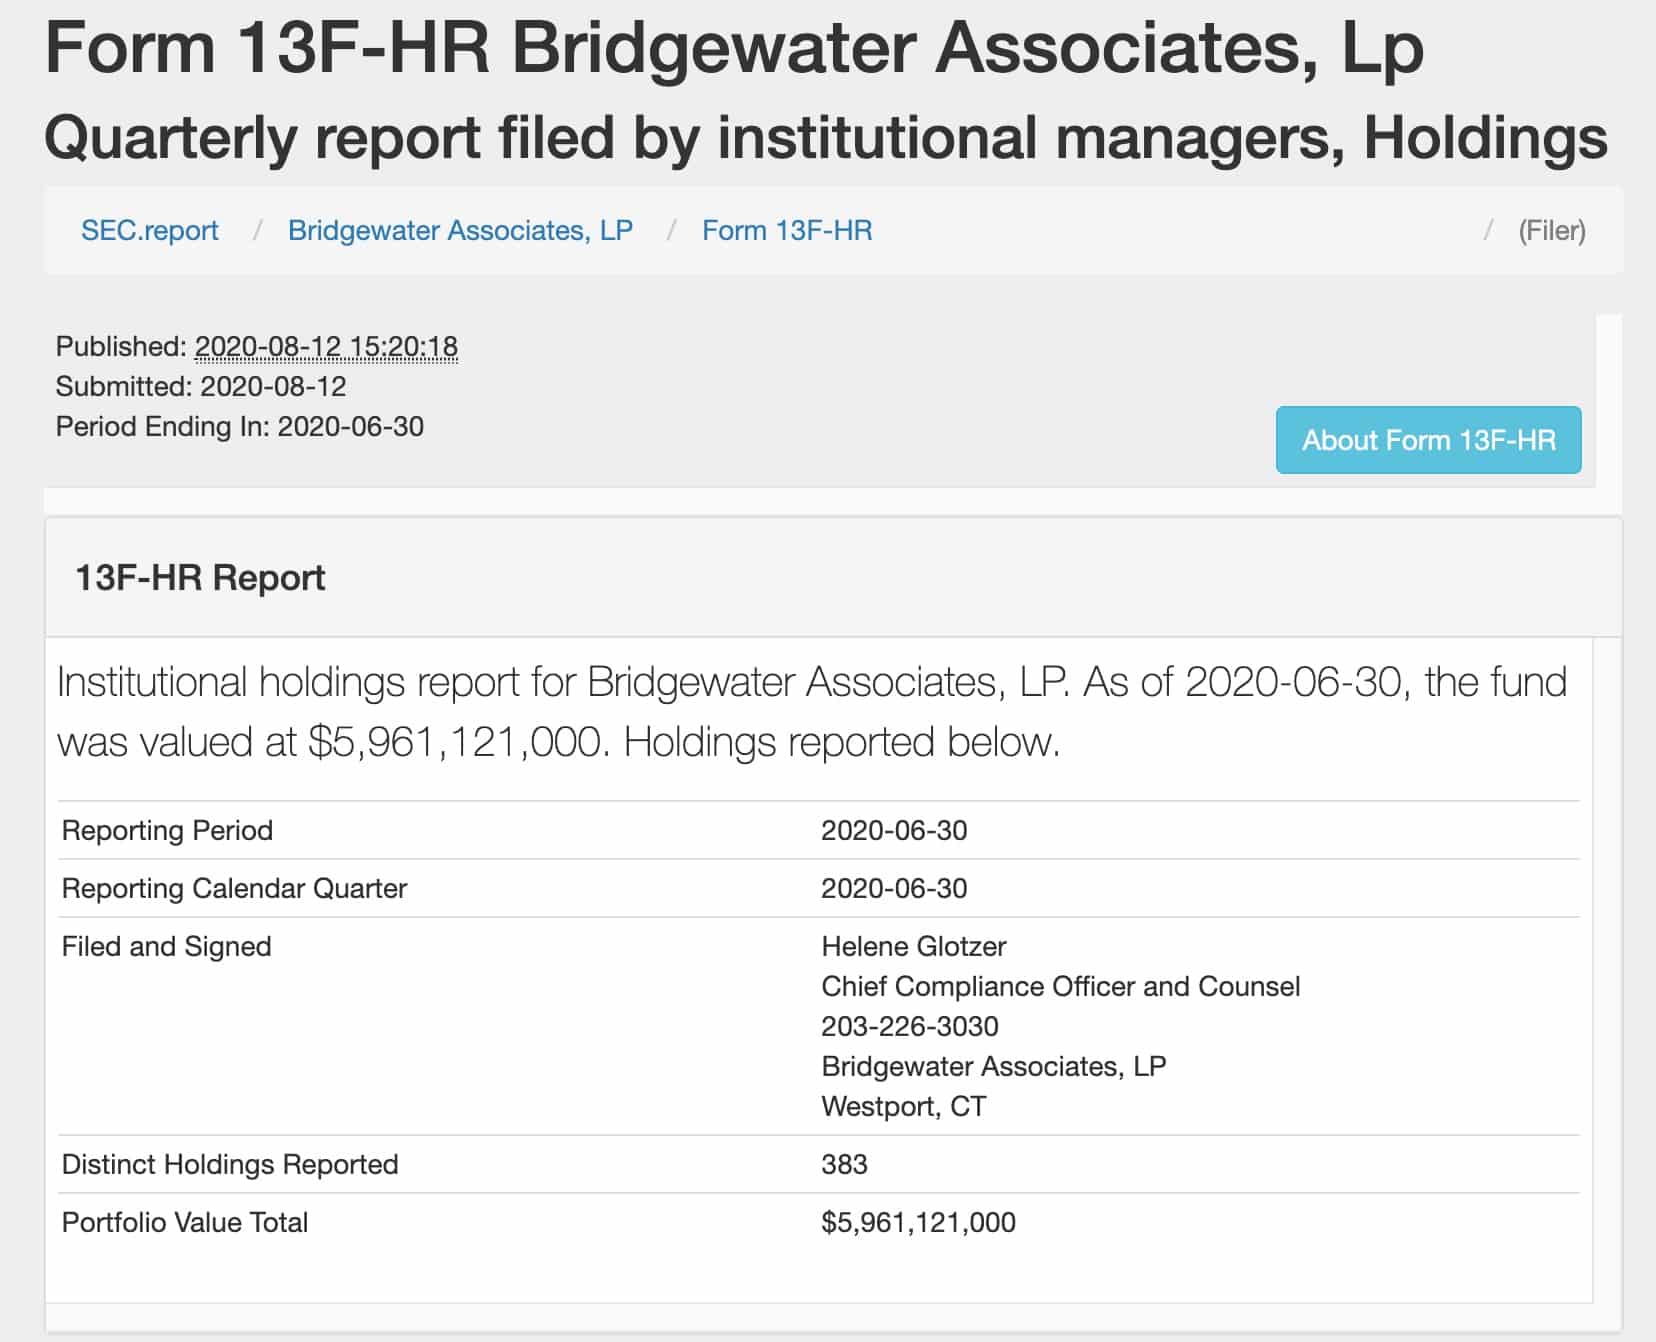This screenshot has width=1656, height=1342.
Task: Click the (Filer) breadcrumb item
Action: 1551,231
